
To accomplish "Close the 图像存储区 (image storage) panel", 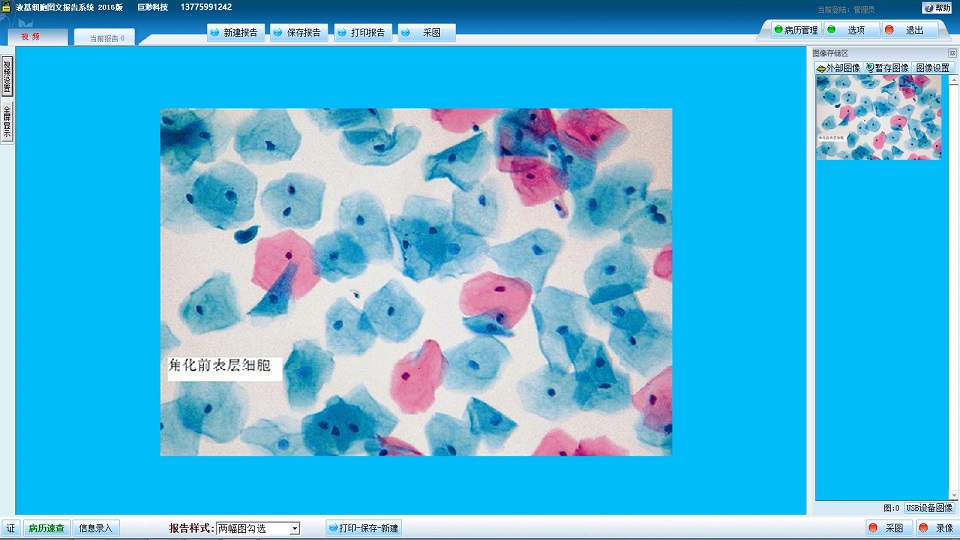I will 952,53.
